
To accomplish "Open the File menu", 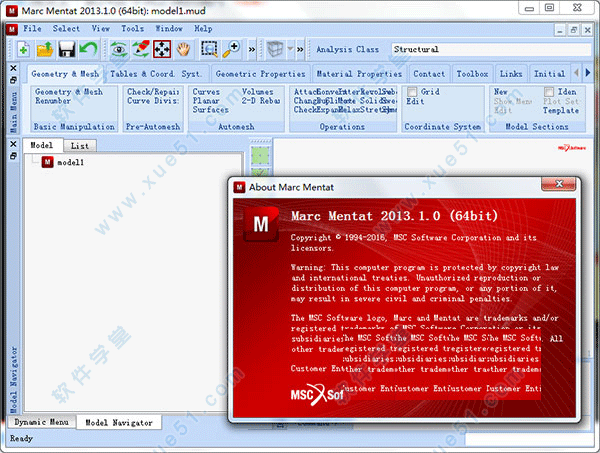I will point(33,29).
